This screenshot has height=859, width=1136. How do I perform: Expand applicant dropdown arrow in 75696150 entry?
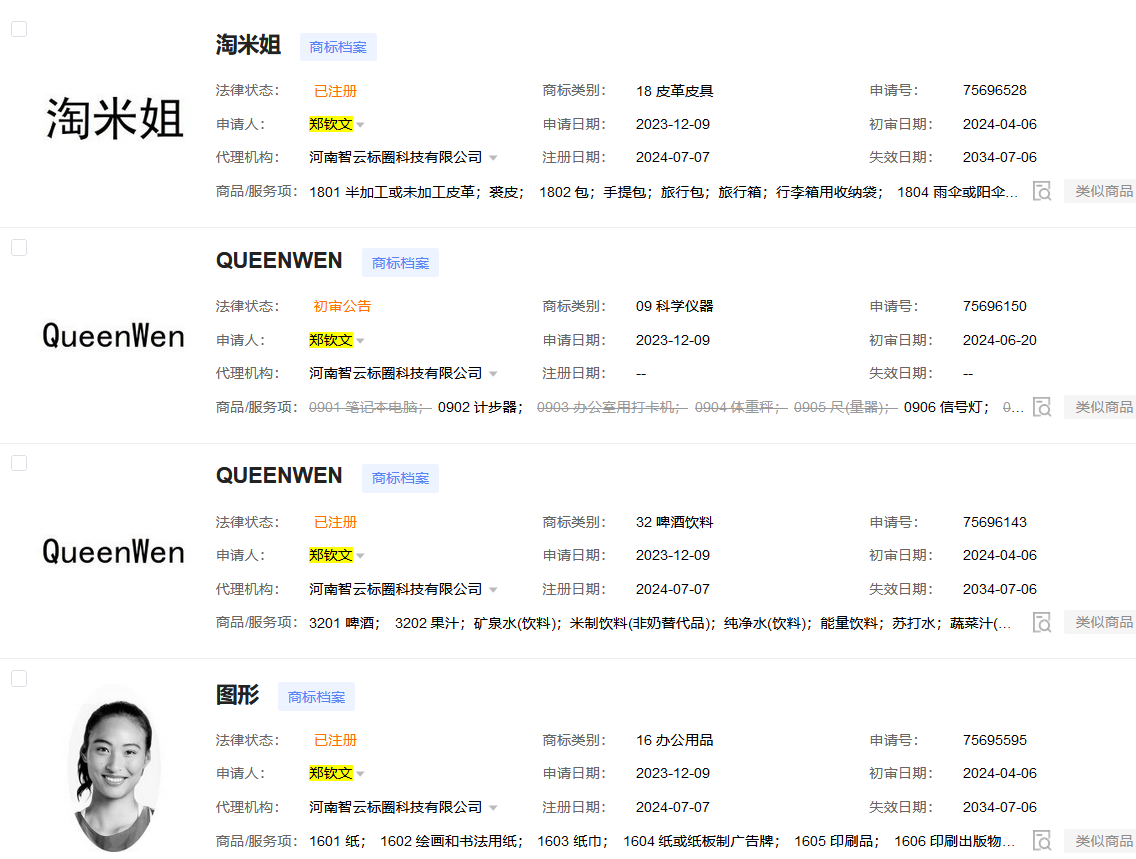click(x=361, y=340)
